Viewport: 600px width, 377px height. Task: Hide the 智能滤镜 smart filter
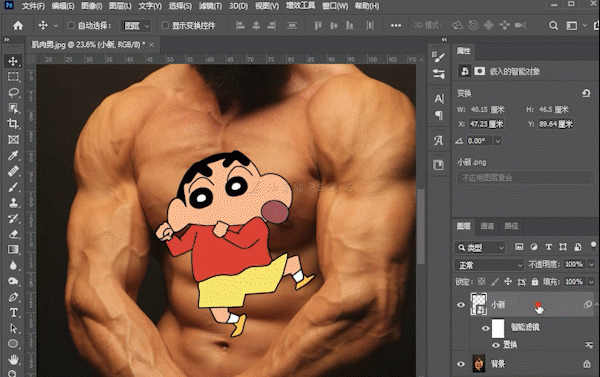486,328
